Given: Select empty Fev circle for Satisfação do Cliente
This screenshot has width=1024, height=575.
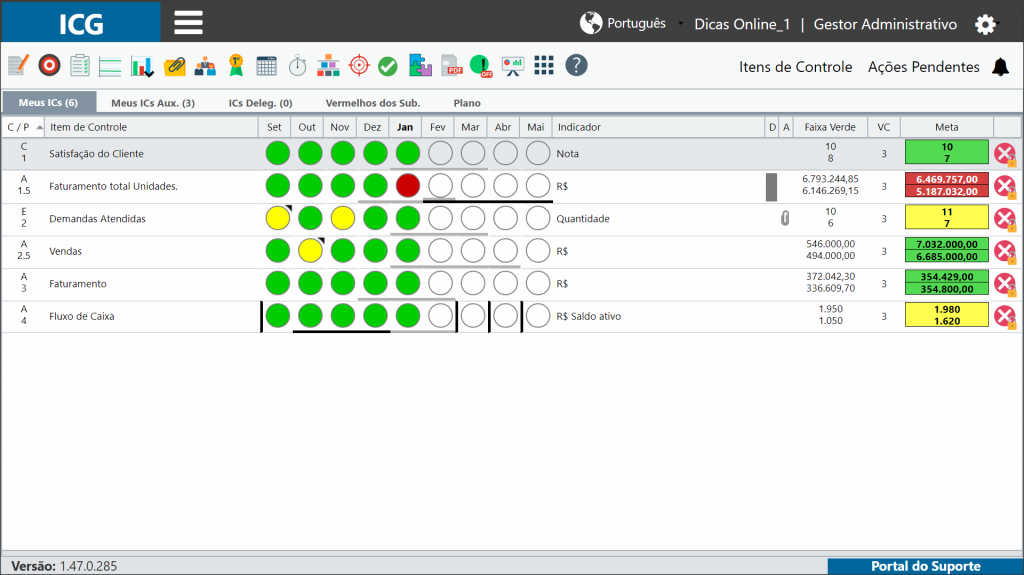Looking at the screenshot, I should click(x=440, y=154).
